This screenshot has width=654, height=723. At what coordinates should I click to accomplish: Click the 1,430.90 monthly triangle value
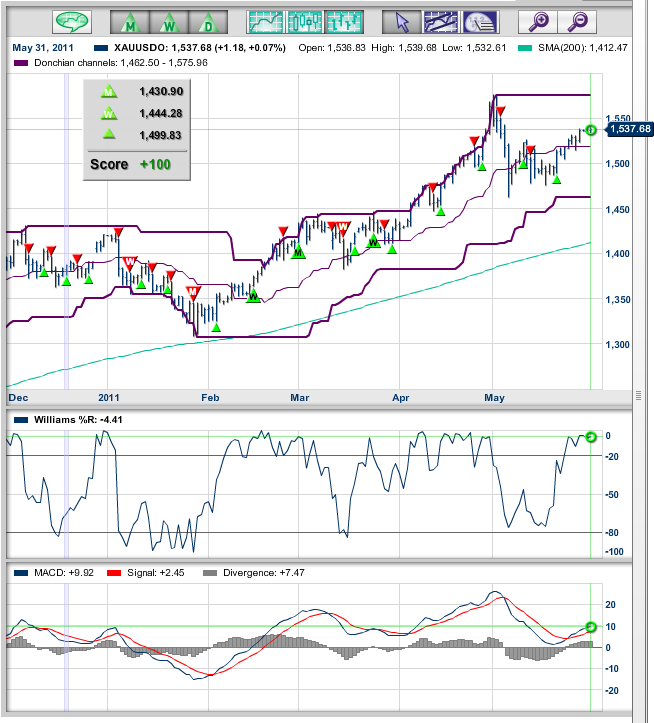pyautogui.click(x=159, y=91)
